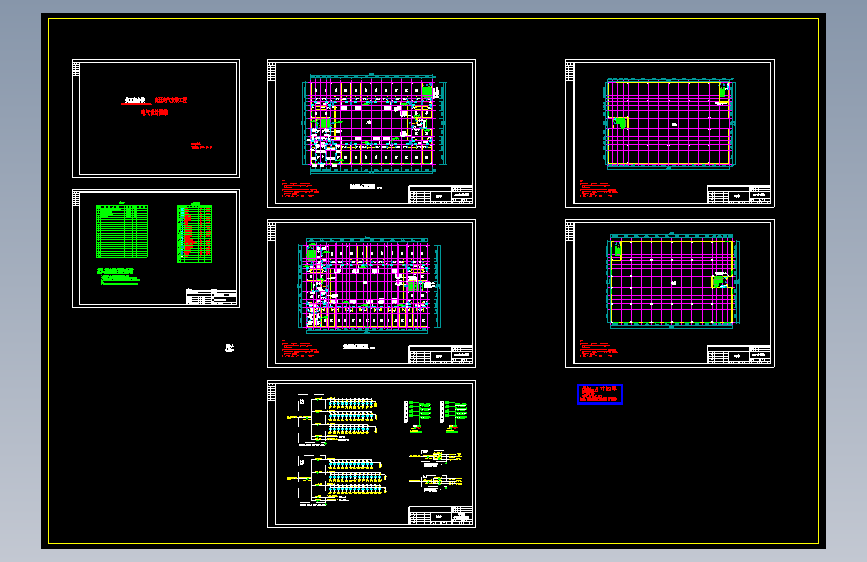Screen dimensions: 867x562
Task: Select the top middle floor plan drawing
Action: coord(372,133)
